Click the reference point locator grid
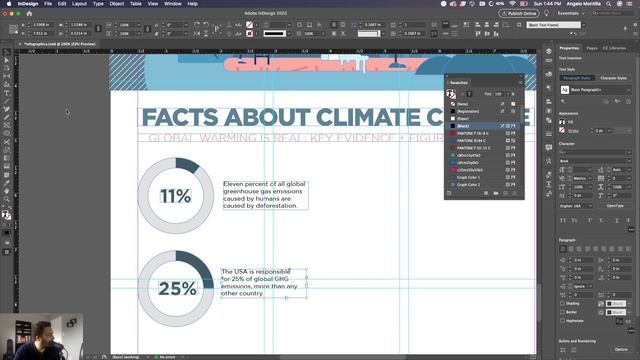Screen dimensions: 640x360 pos(13,29)
